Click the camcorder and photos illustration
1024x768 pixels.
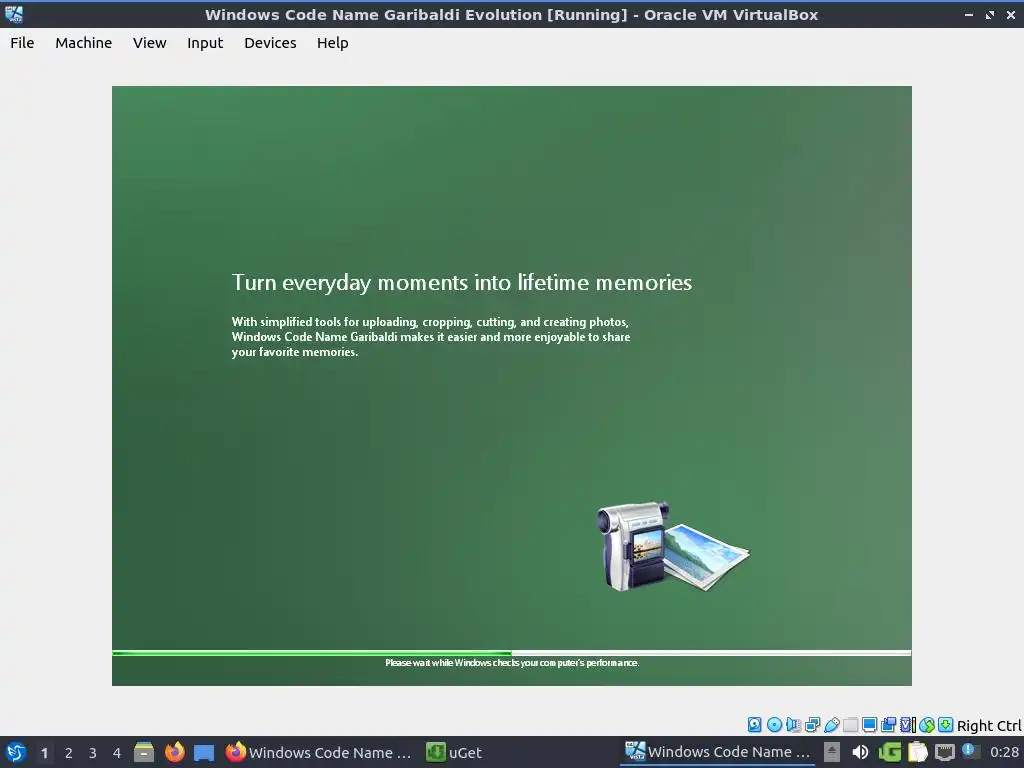(x=673, y=546)
